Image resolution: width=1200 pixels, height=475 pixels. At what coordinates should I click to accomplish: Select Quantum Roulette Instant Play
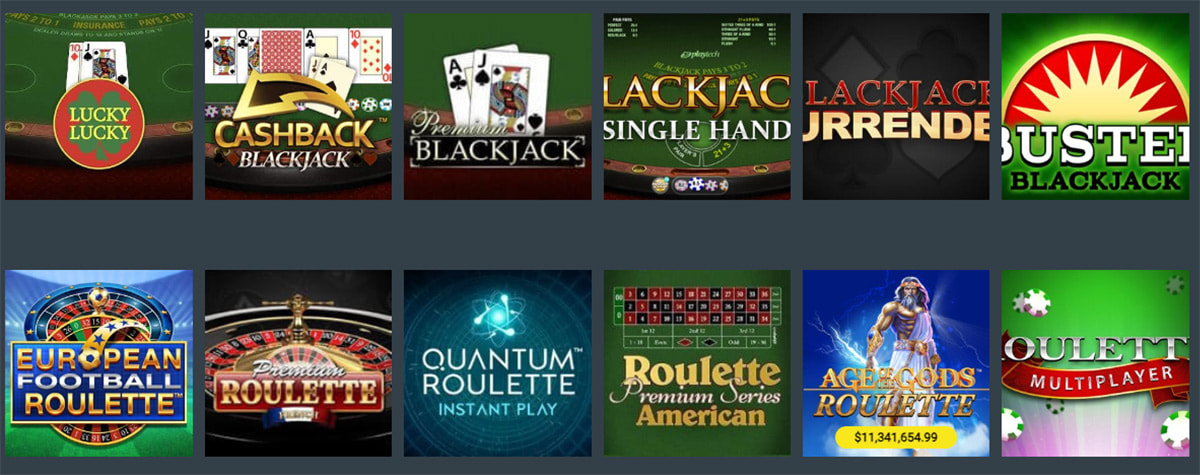[497, 363]
